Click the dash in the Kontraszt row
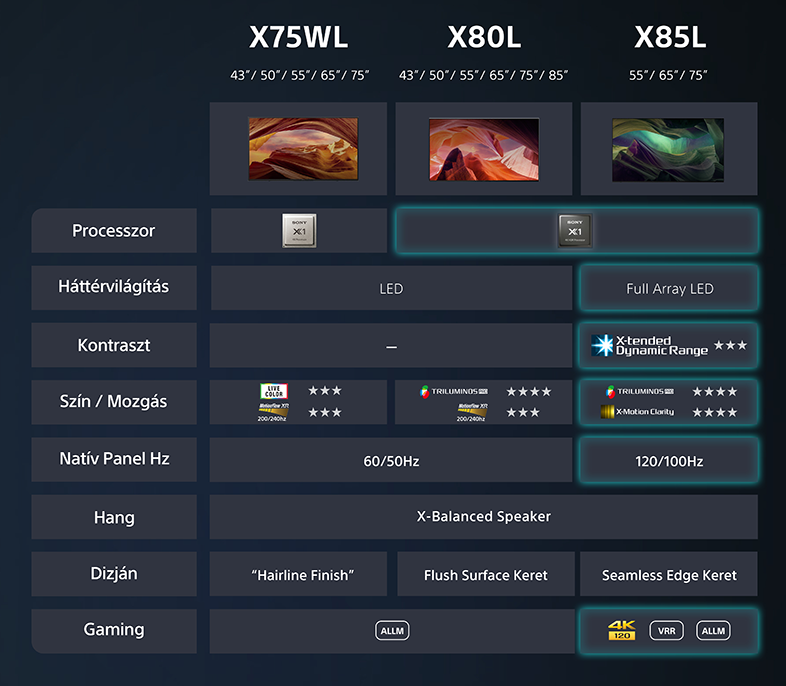786x686 pixels. click(391, 347)
